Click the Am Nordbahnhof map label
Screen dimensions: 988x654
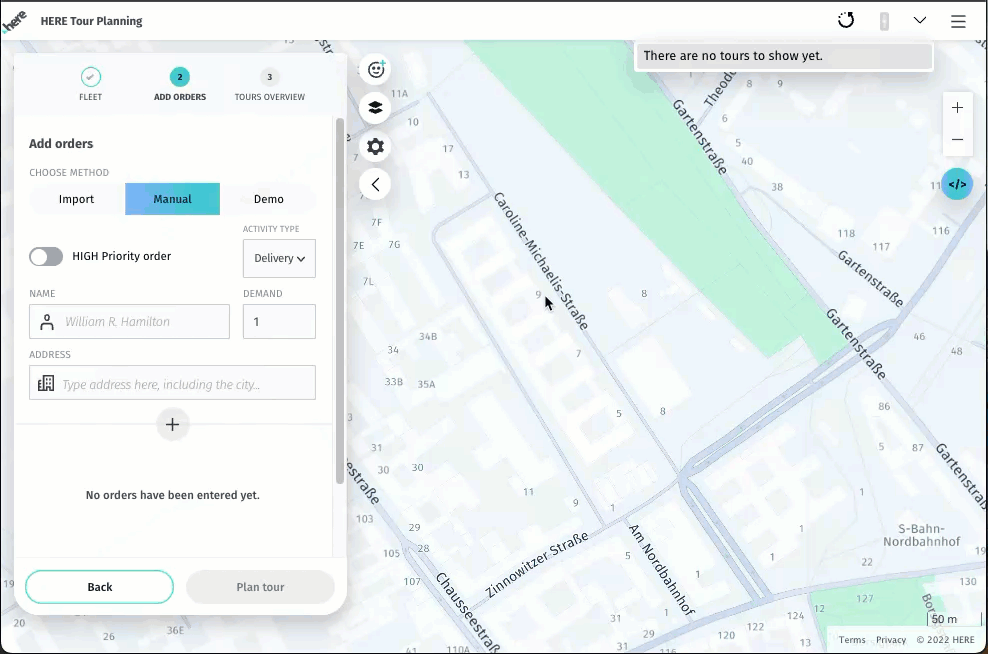click(x=662, y=570)
